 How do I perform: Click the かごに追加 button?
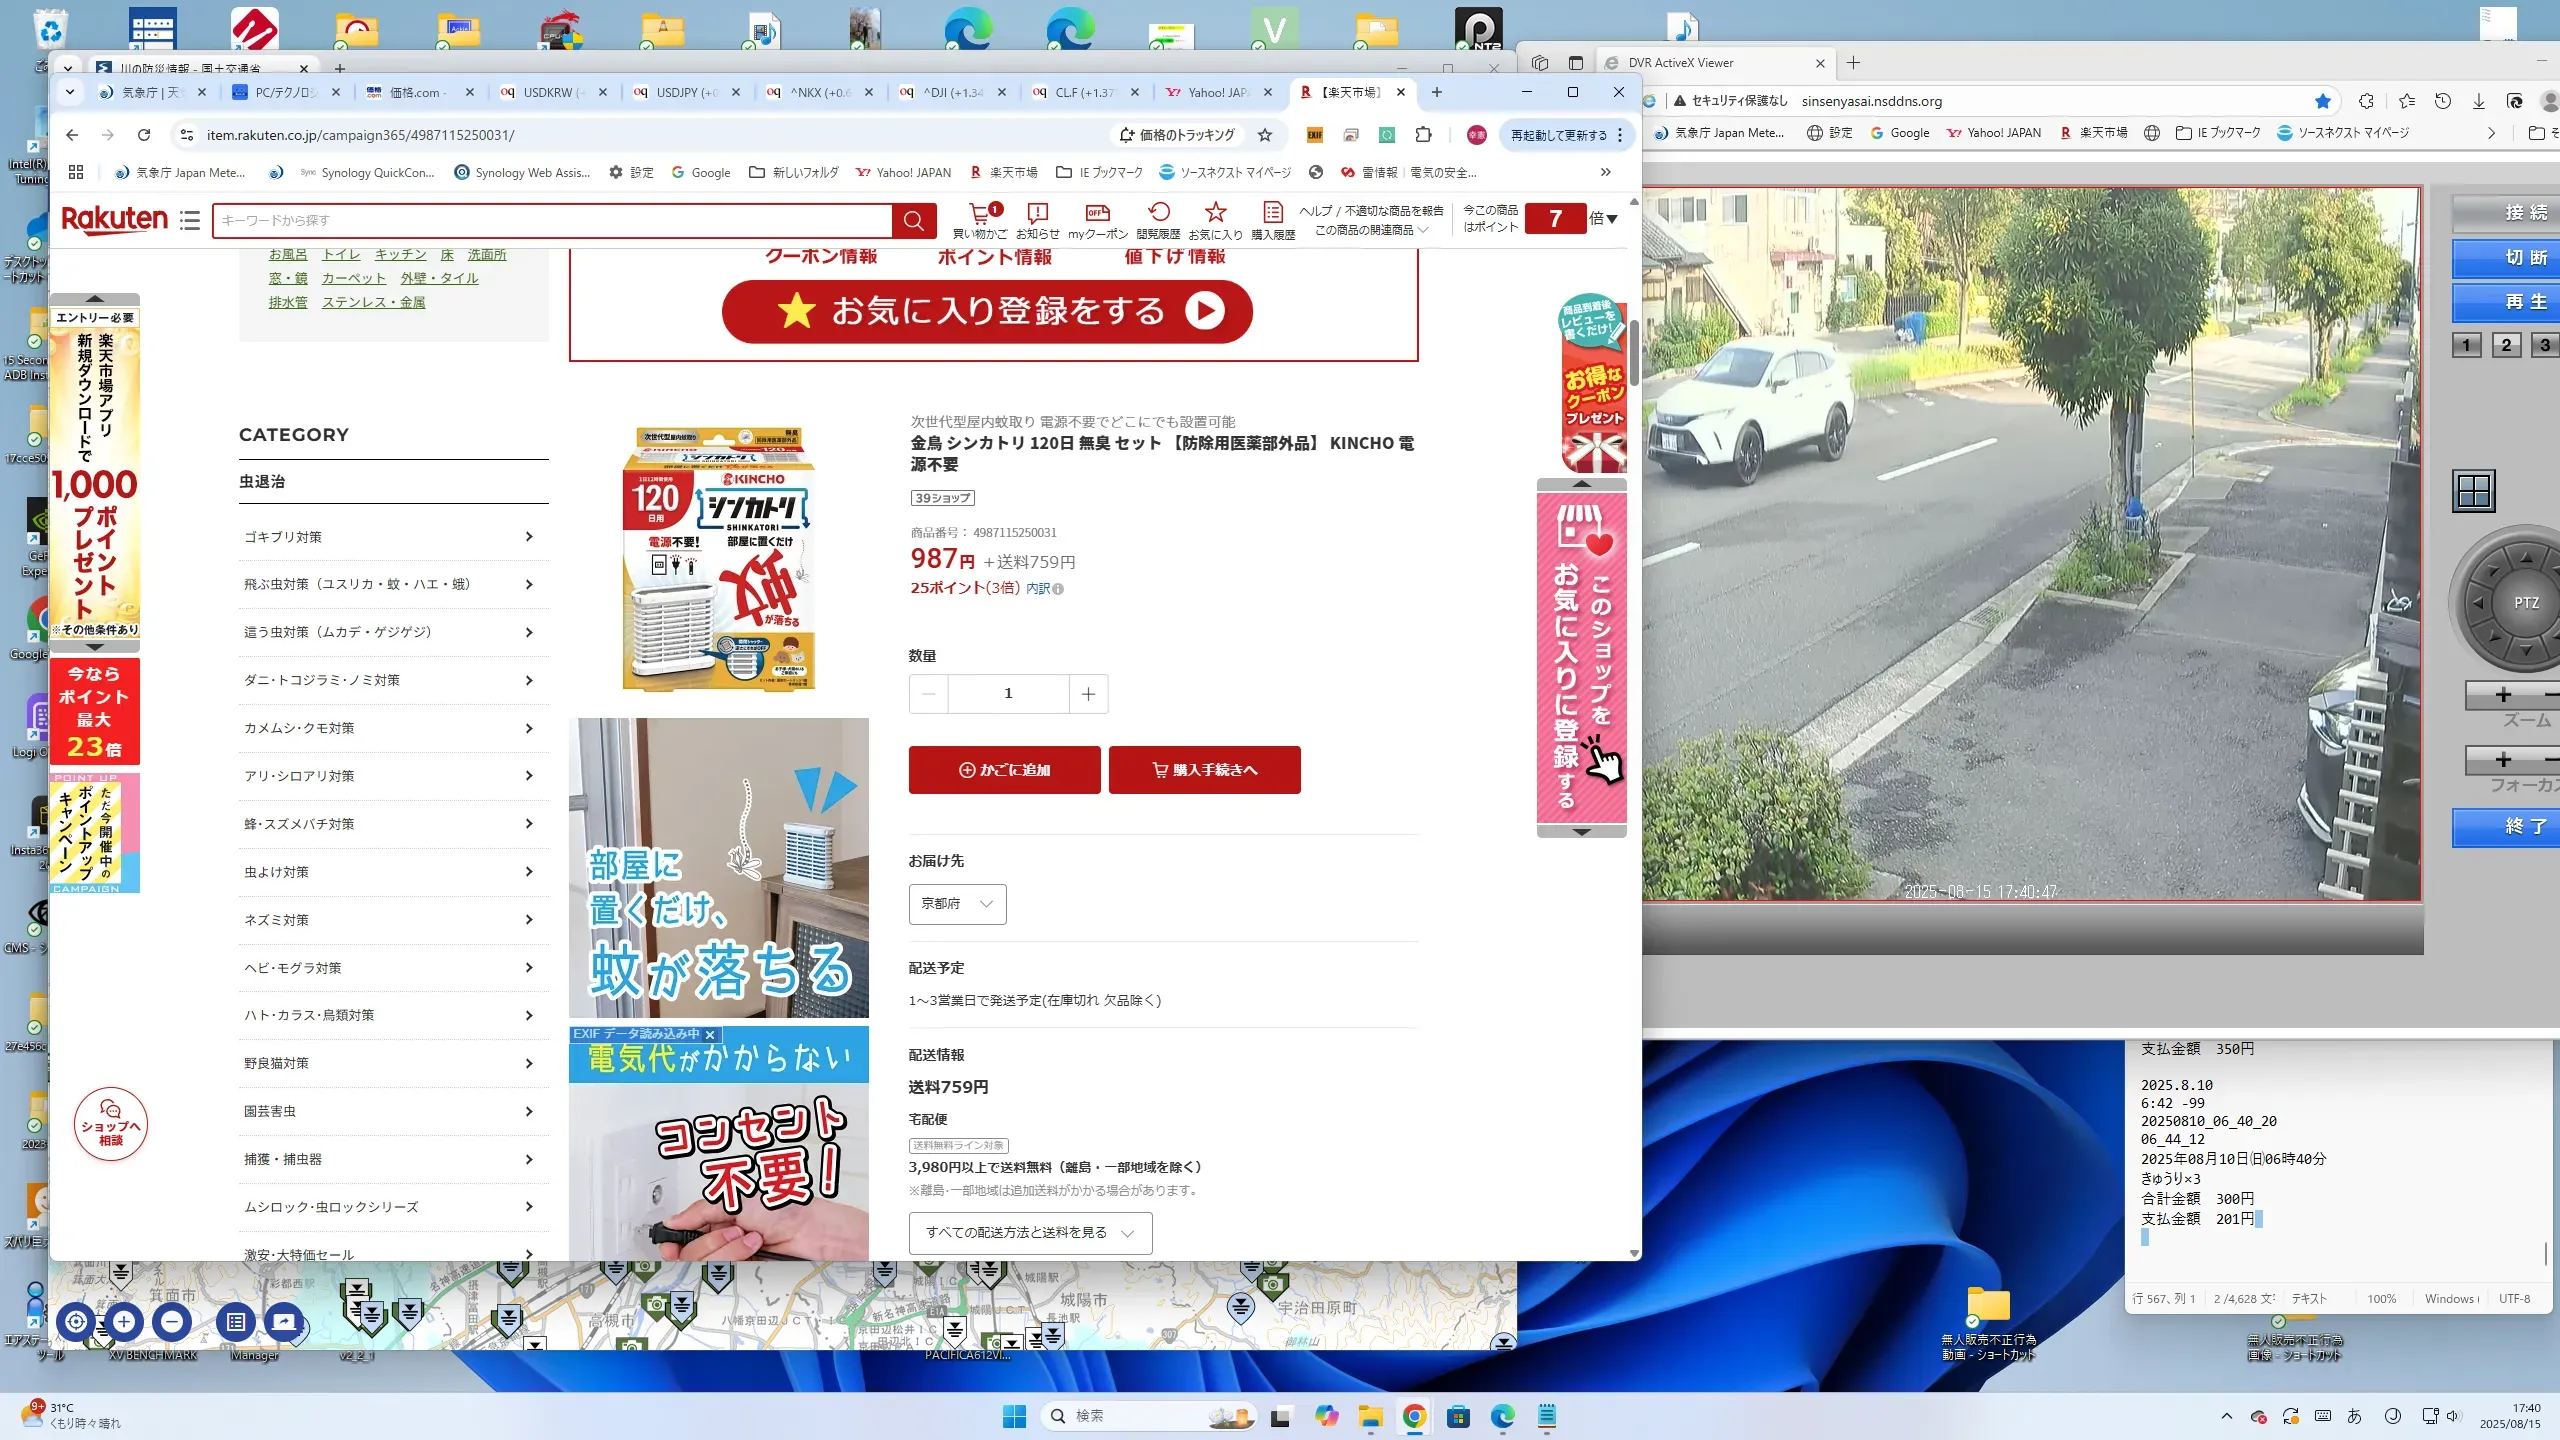[1004, 770]
